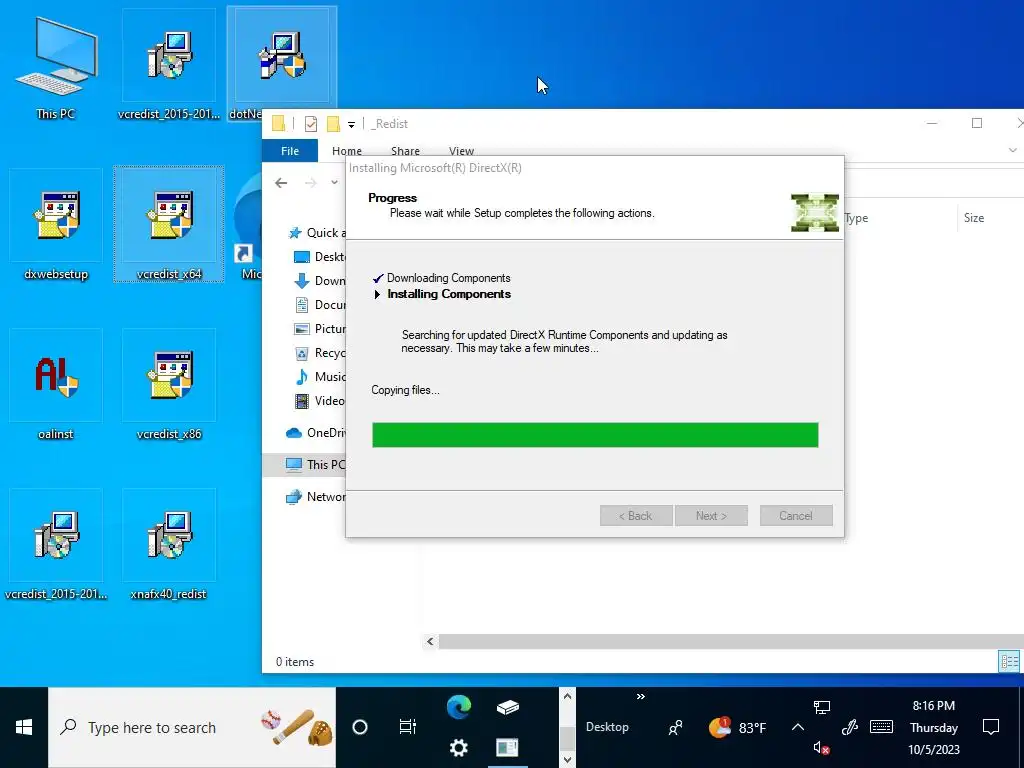Open the Windows Start menu
Image resolution: width=1024 pixels, height=768 pixels.
[x=24, y=728]
